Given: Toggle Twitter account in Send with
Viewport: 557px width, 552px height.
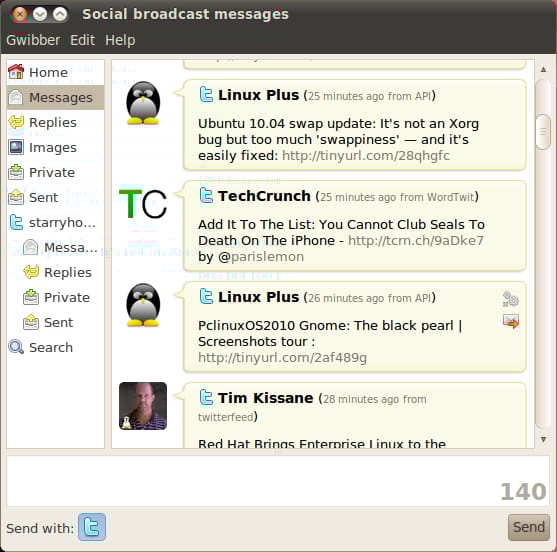Looking at the screenshot, I should (92, 527).
